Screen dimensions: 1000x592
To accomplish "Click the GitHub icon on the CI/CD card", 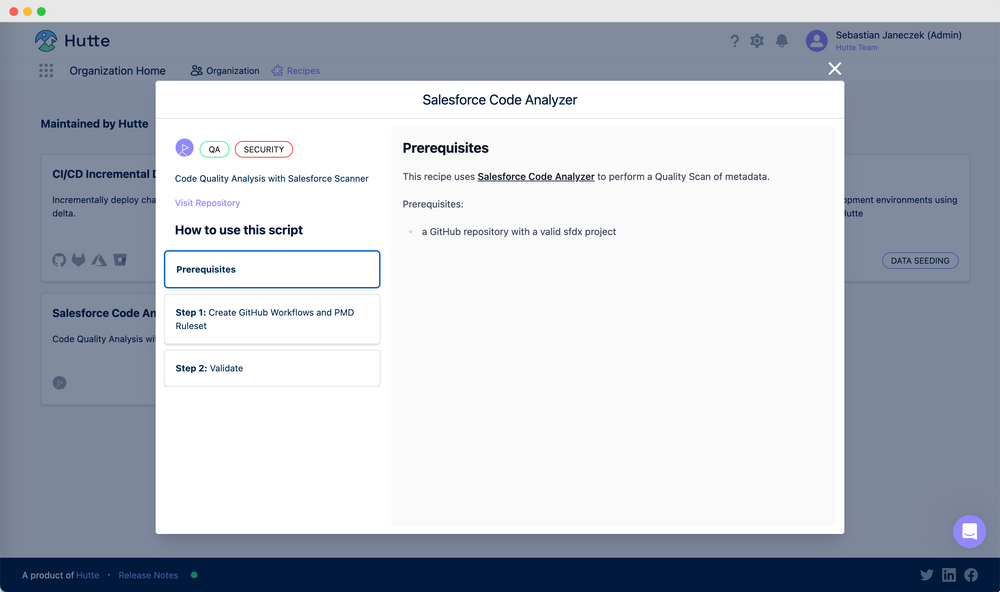I will (x=58, y=260).
